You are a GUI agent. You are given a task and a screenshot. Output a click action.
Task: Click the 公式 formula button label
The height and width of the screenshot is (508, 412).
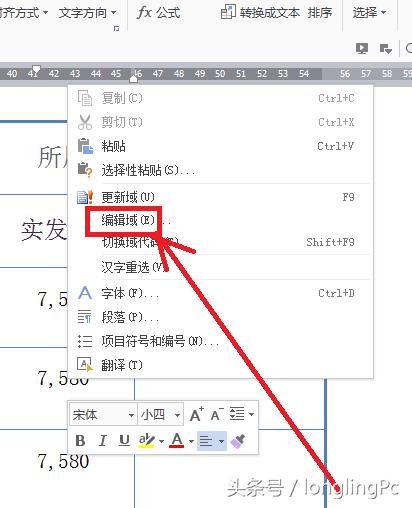(168, 13)
